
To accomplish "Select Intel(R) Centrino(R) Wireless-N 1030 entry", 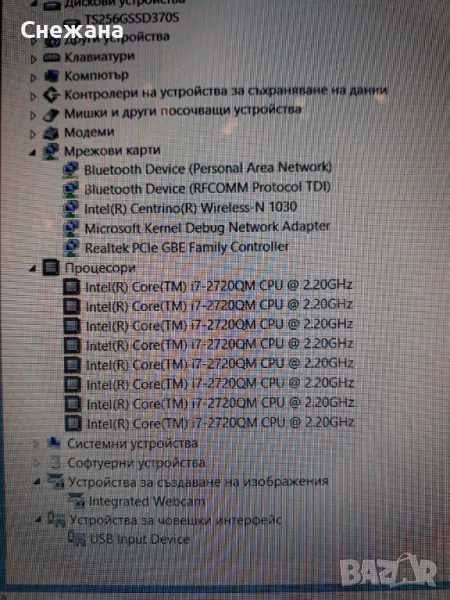I will pyautogui.click(x=191, y=208).
